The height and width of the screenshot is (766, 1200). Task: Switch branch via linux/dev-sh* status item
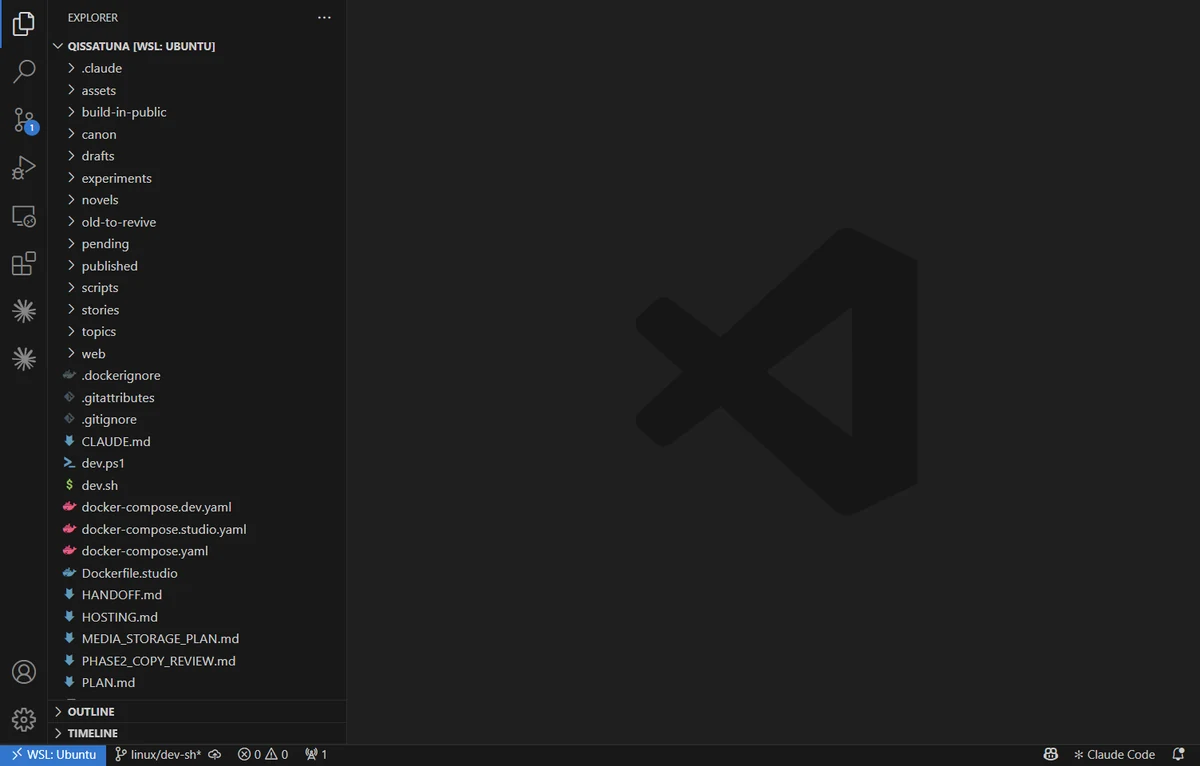pos(158,755)
